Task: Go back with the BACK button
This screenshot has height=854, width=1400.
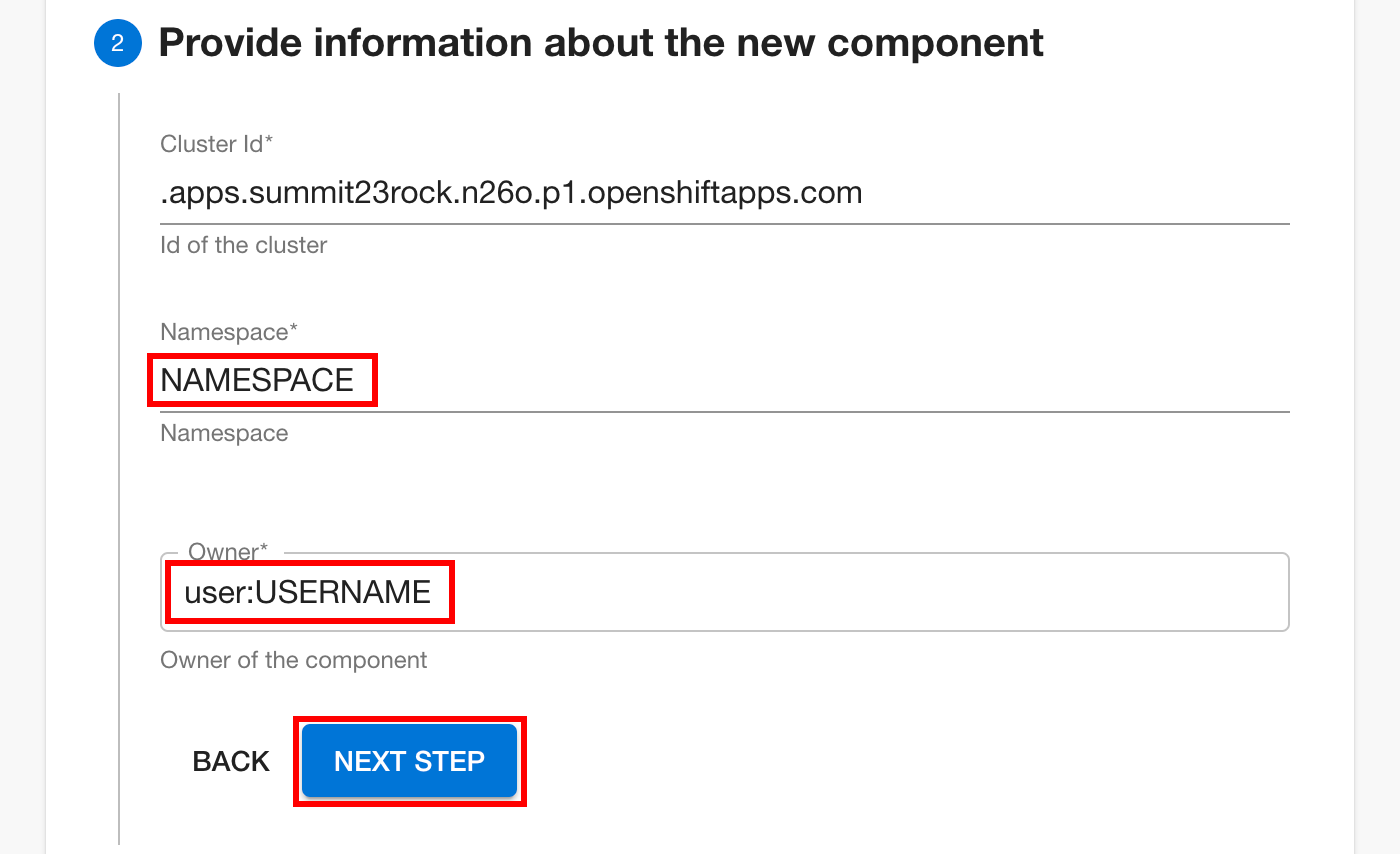Action: click(x=231, y=761)
